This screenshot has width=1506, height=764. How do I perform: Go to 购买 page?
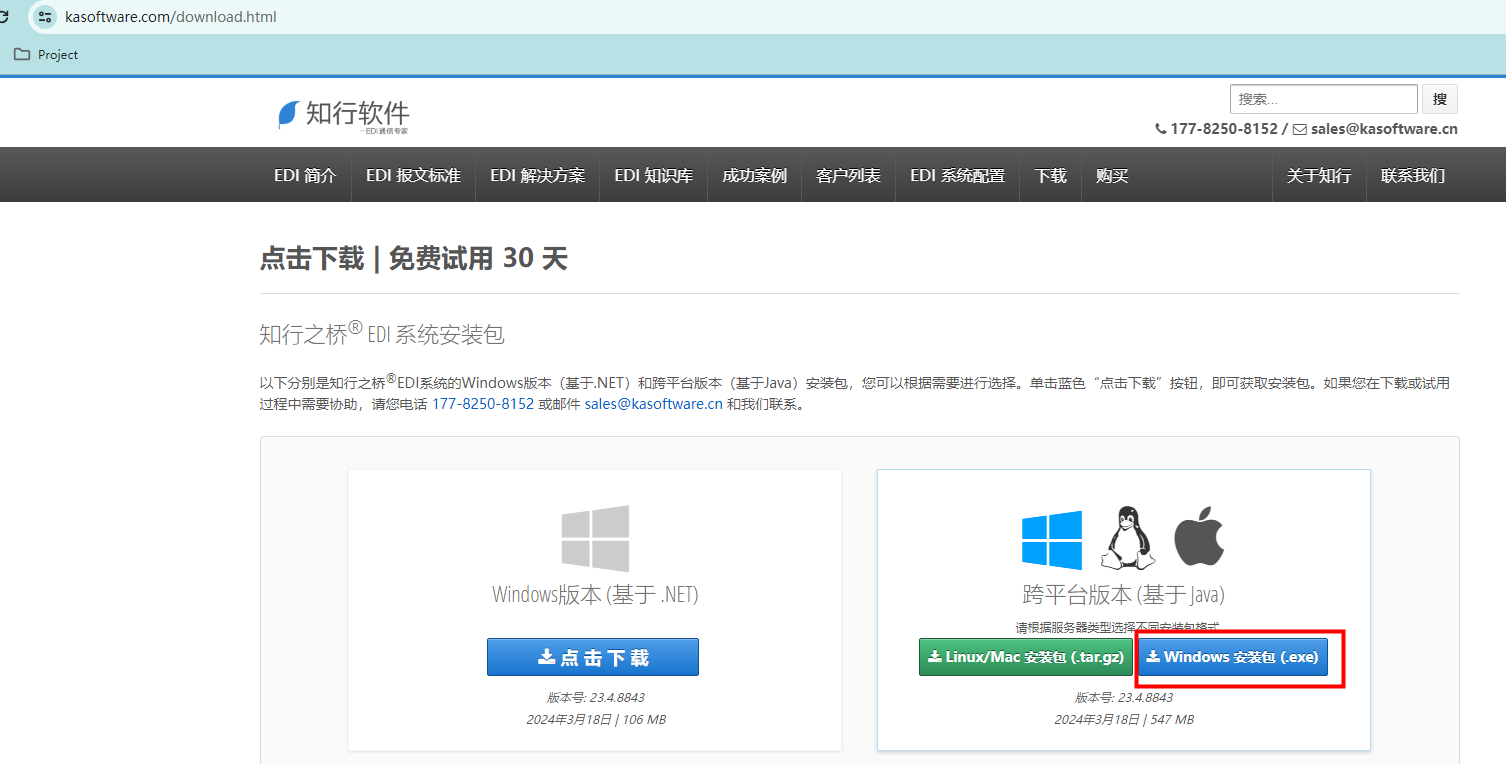(1112, 175)
